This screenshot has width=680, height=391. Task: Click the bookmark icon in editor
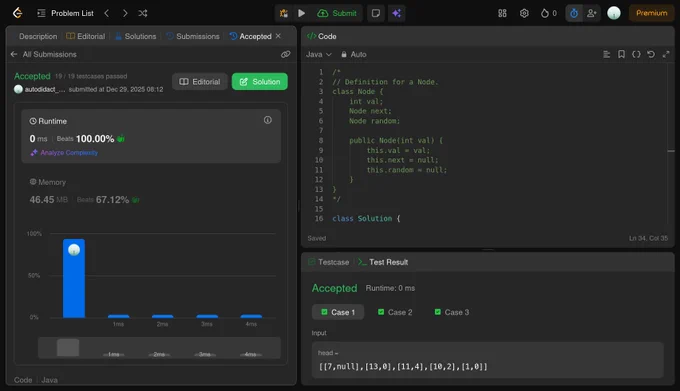tap(621, 54)
